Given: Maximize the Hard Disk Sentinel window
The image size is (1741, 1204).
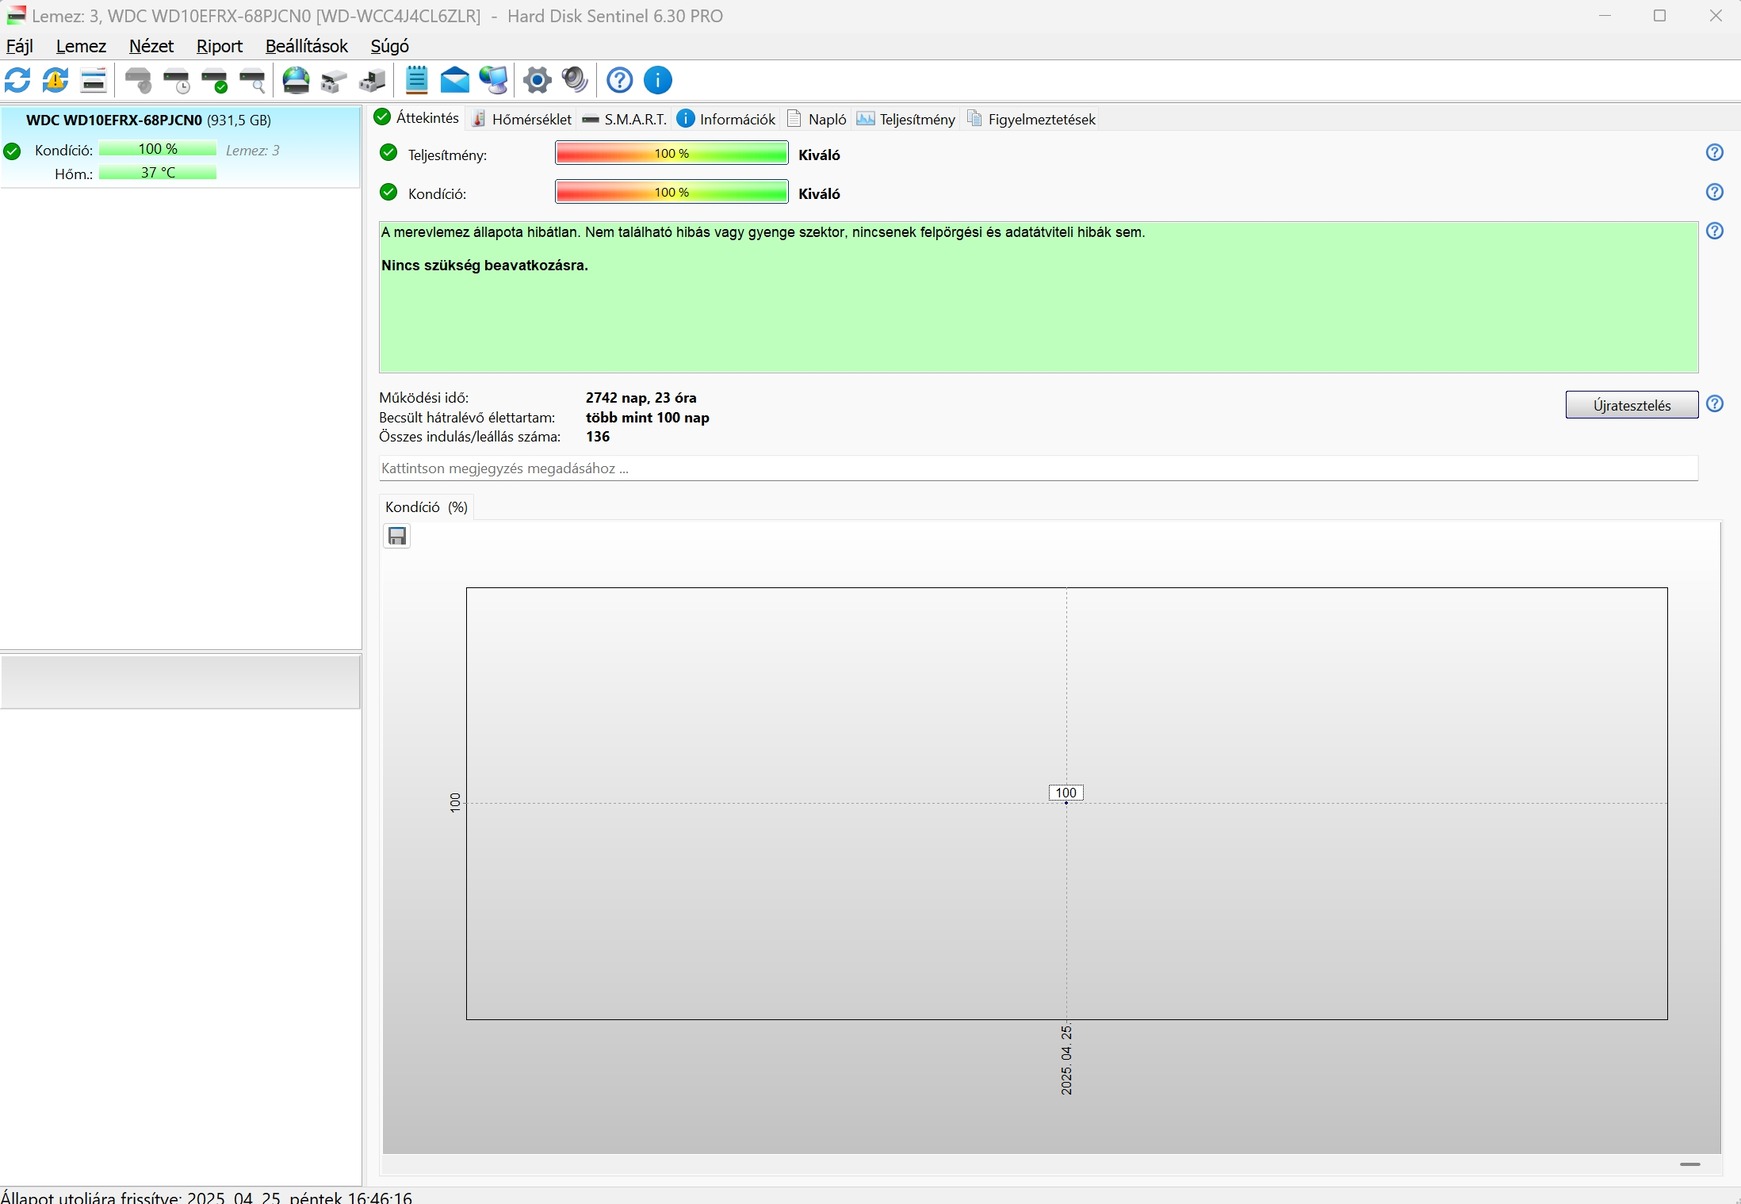Looking at the screenshot, I should [x=1660, y=16].
